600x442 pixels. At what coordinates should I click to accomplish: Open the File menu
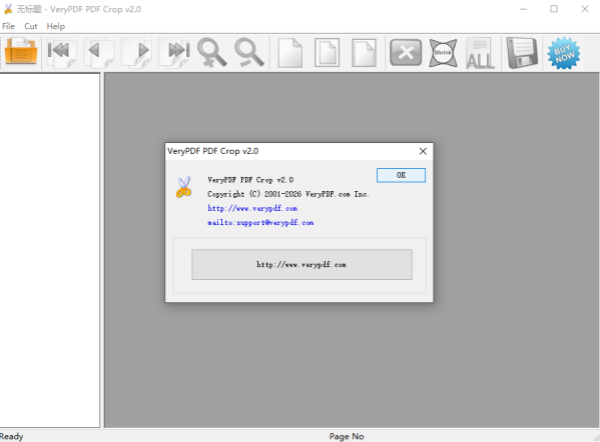tap(8, 26)
